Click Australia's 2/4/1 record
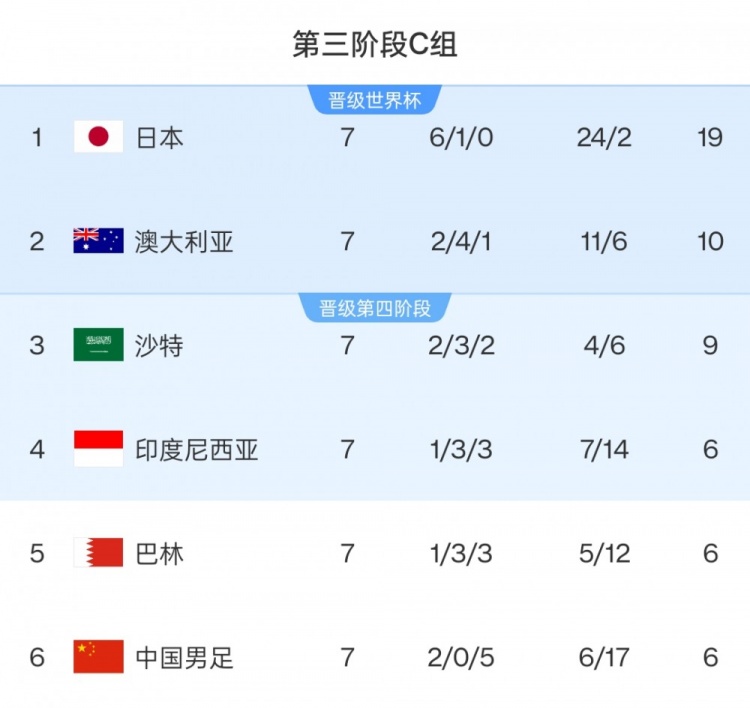Screen dimensions: 750x708 click(461, 241)
